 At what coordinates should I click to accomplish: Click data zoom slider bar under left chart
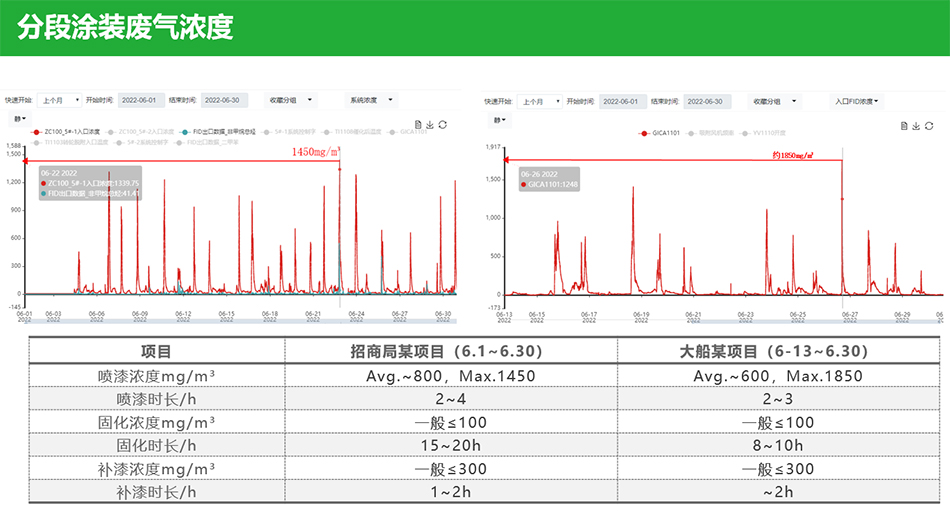coord(241,321)
